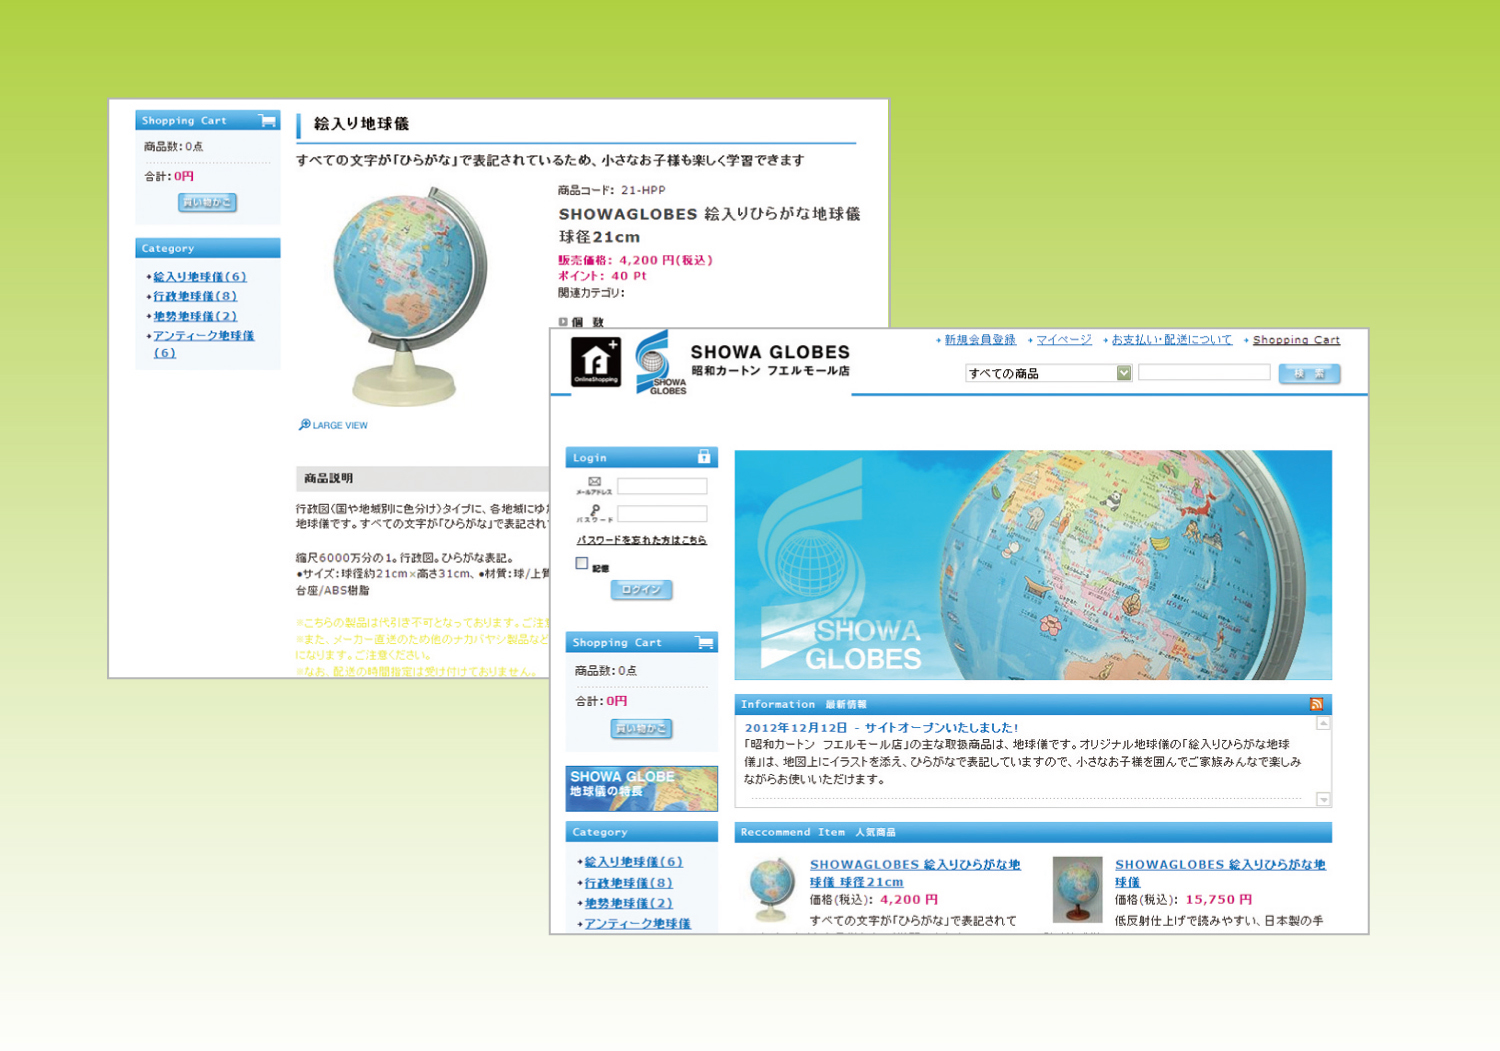Screen dimensions: 1500x1051
Task: Click the Information panel scroll-up arrow
Action: click(1323, 723)
